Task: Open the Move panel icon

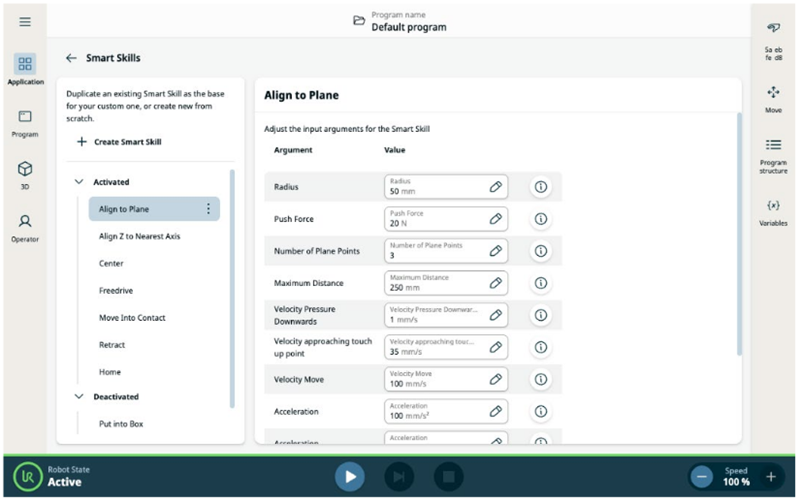Action: pos(773,98)
